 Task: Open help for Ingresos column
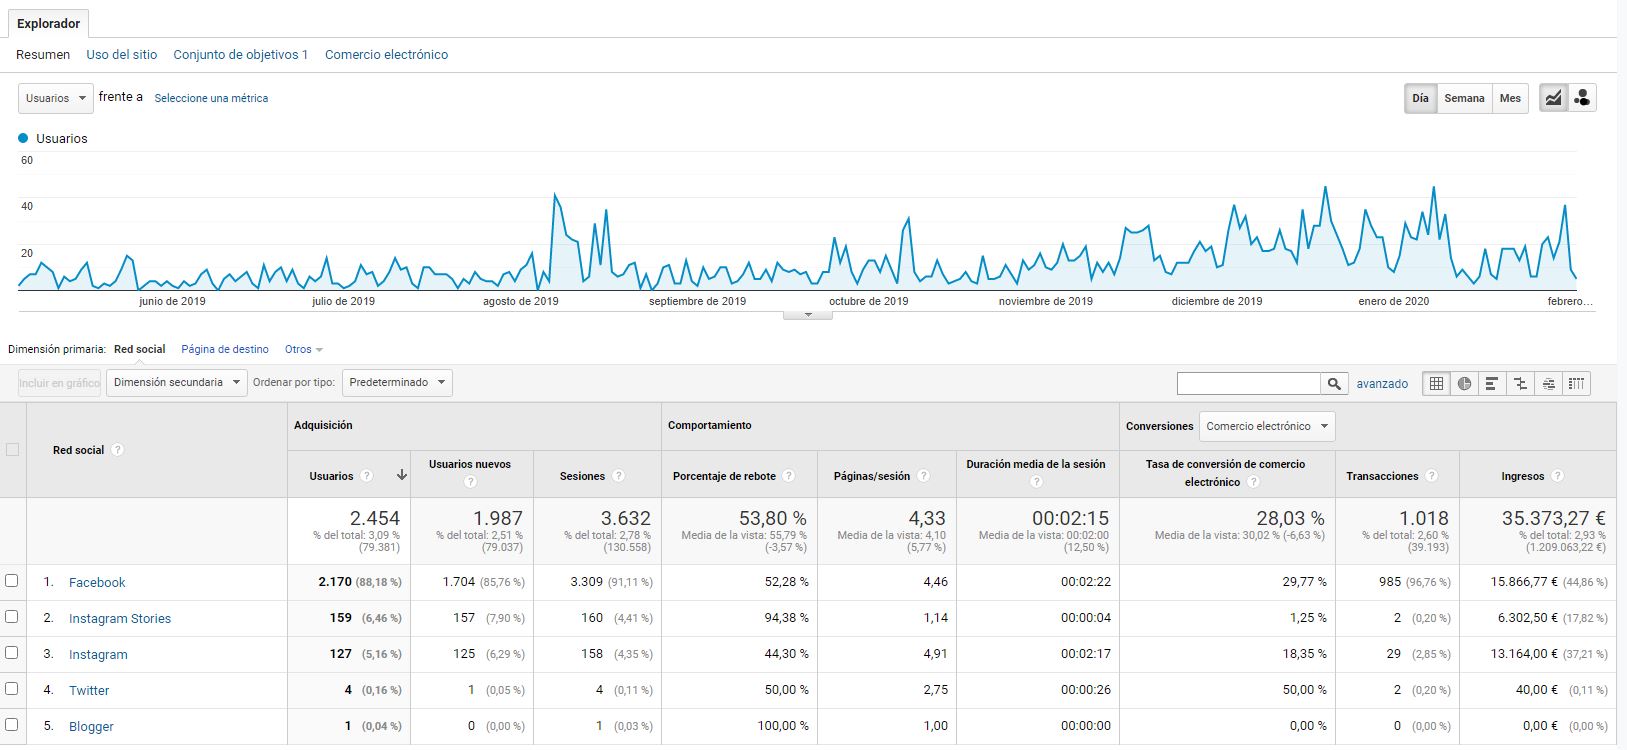[x=1558, y=476]
